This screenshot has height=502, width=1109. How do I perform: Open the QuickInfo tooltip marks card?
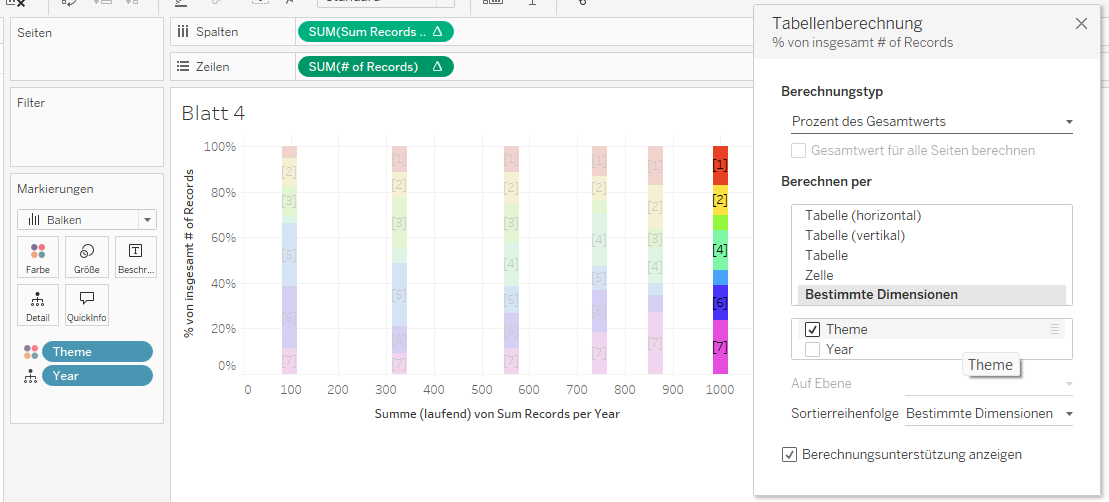point(87,305)
